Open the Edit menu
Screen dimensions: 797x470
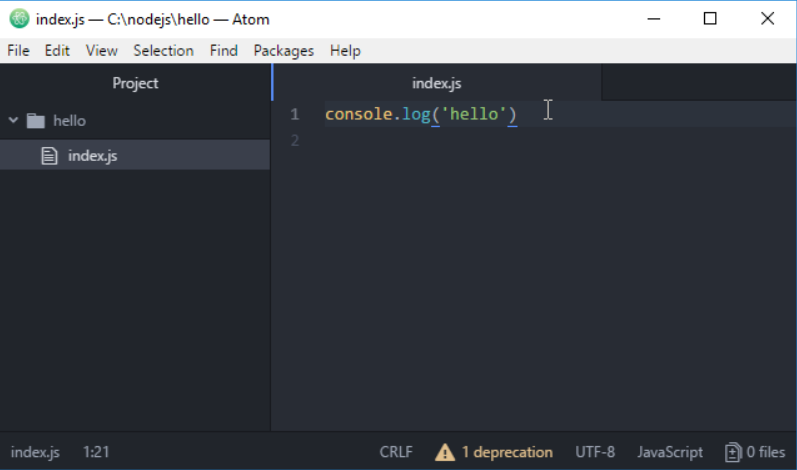57,50
